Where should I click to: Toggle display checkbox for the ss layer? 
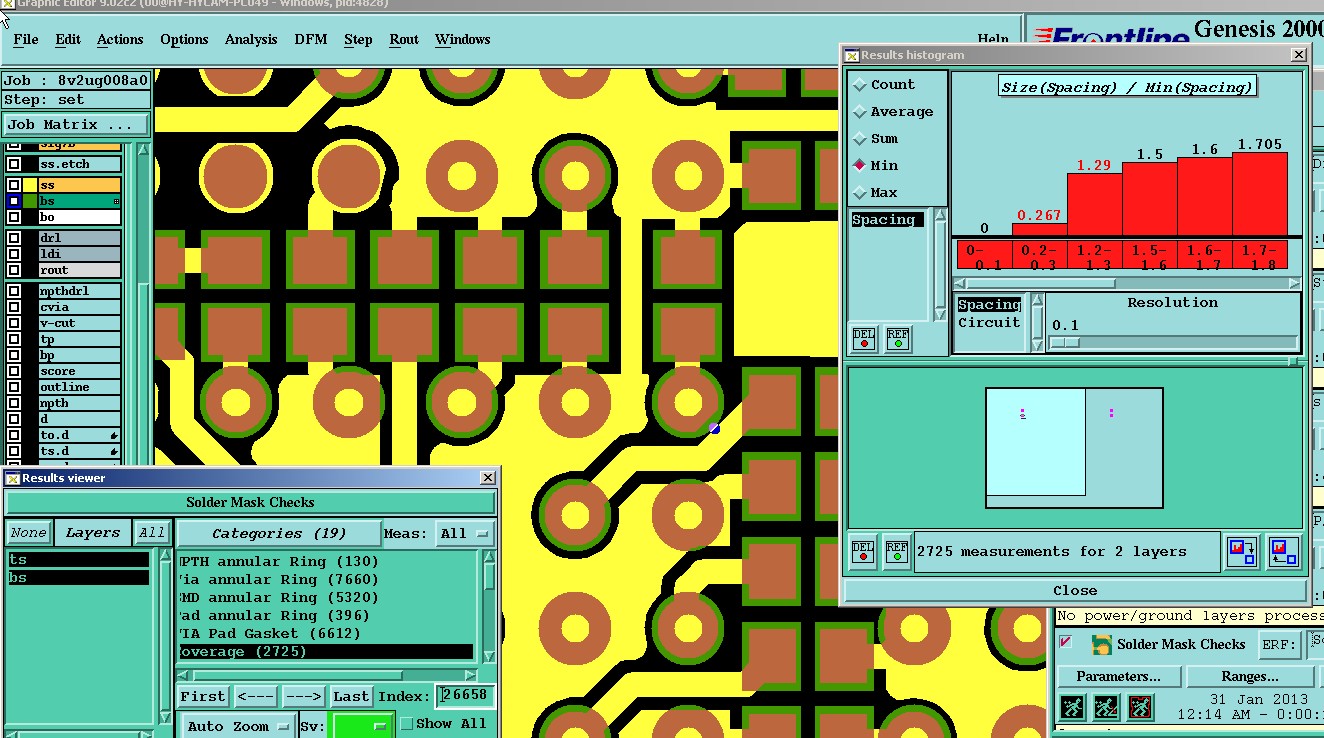[14, 185]
